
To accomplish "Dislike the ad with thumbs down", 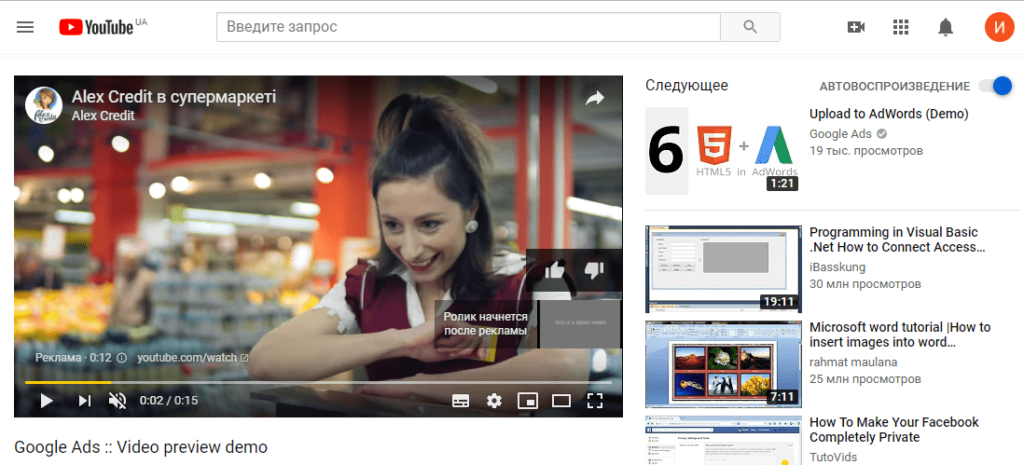I will click(x=594, y=270).
